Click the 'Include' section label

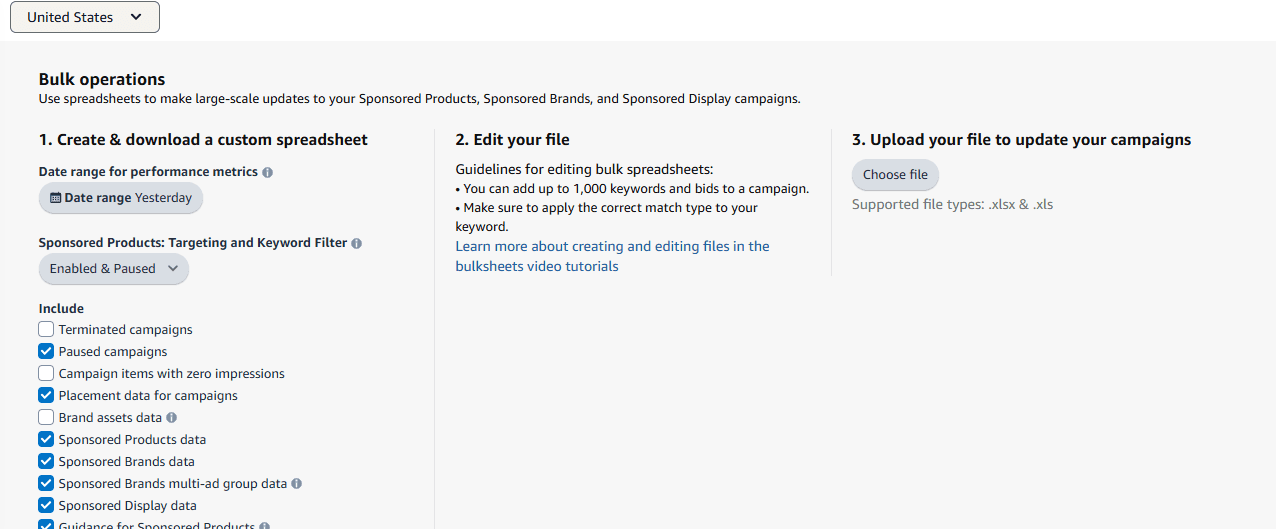pyautogui.click(x=61, y=309)
